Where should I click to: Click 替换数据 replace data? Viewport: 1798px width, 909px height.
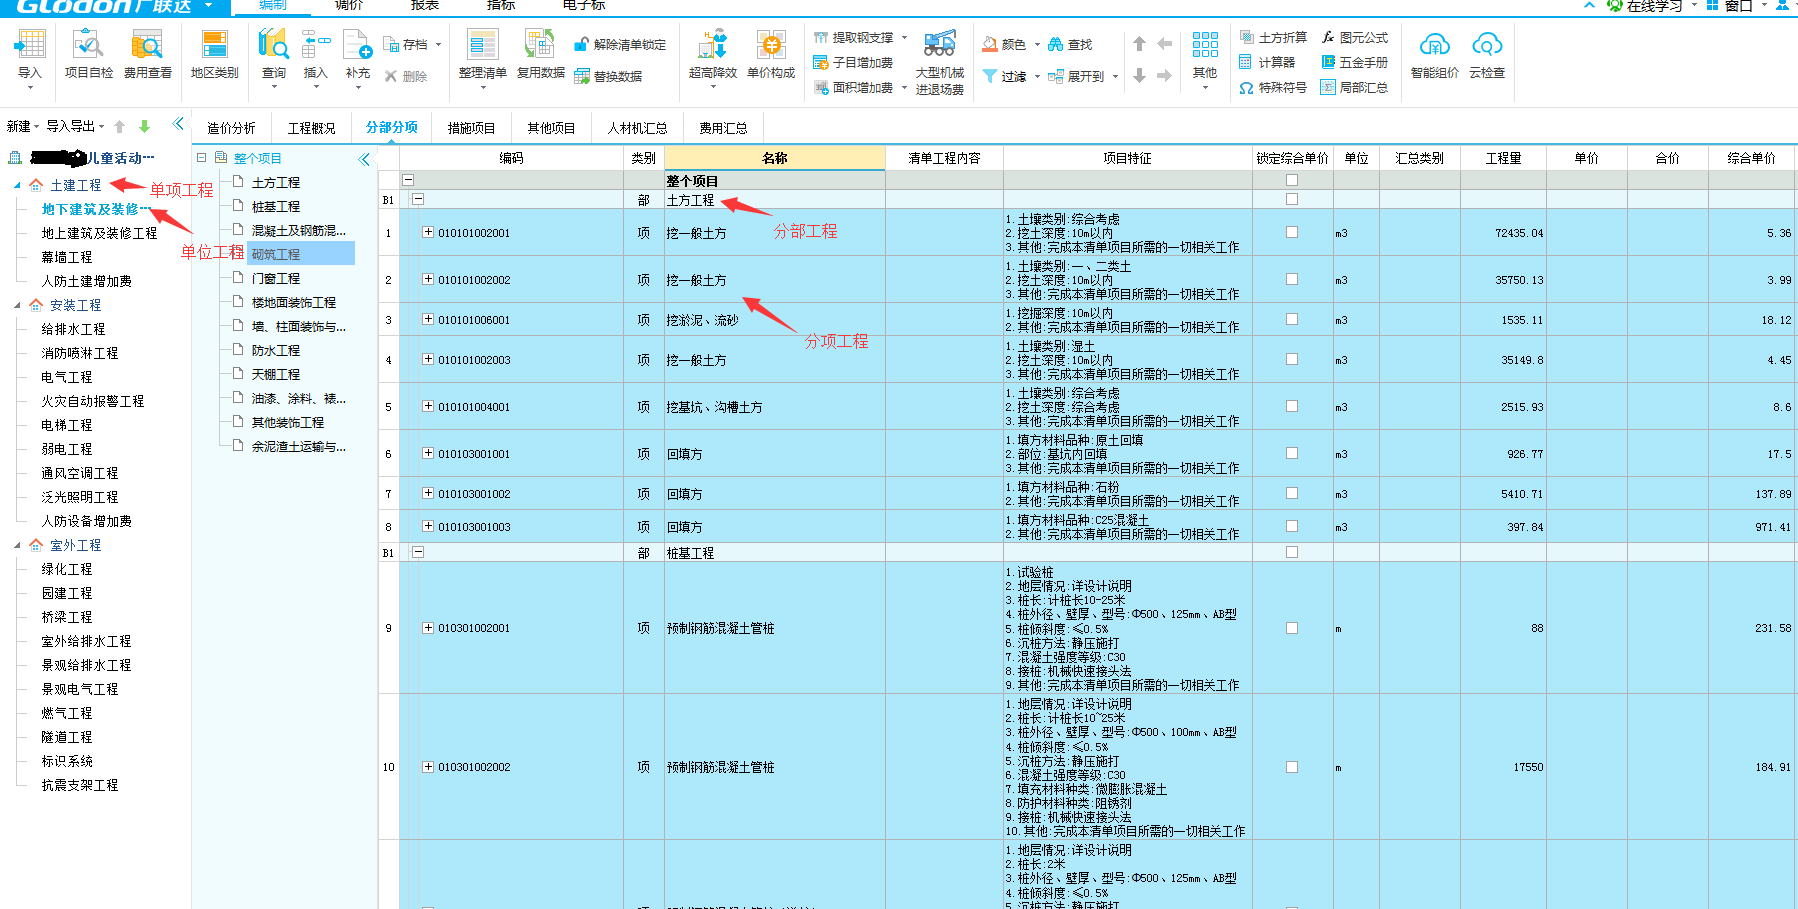point(608,76)
